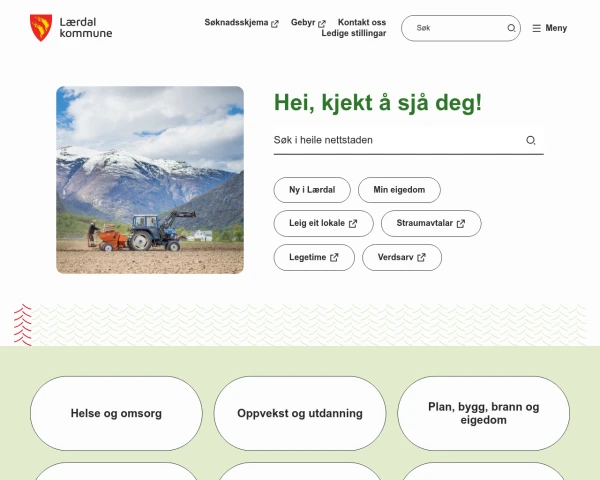Image resolution: width=600 pixels, height=480 pixels.
Task: Click the tractor landscape photo
Action: pyautogui.click(x=150, y=180)
